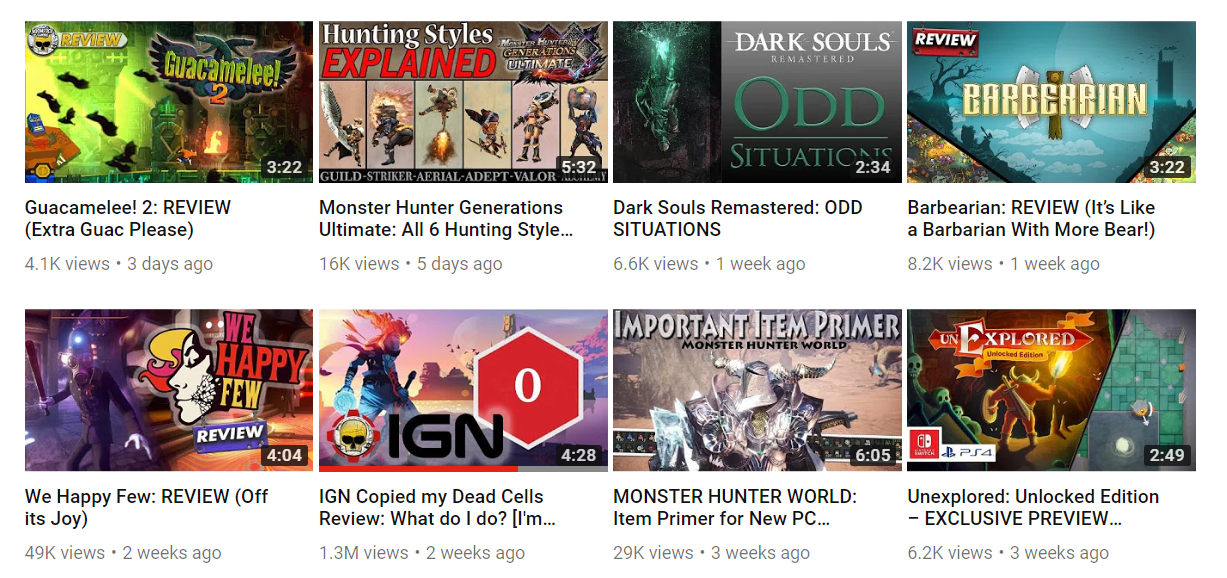
Task: Open the We Happy Few review thumbnail
Action: pyautogui.click(x=169, y=390)
